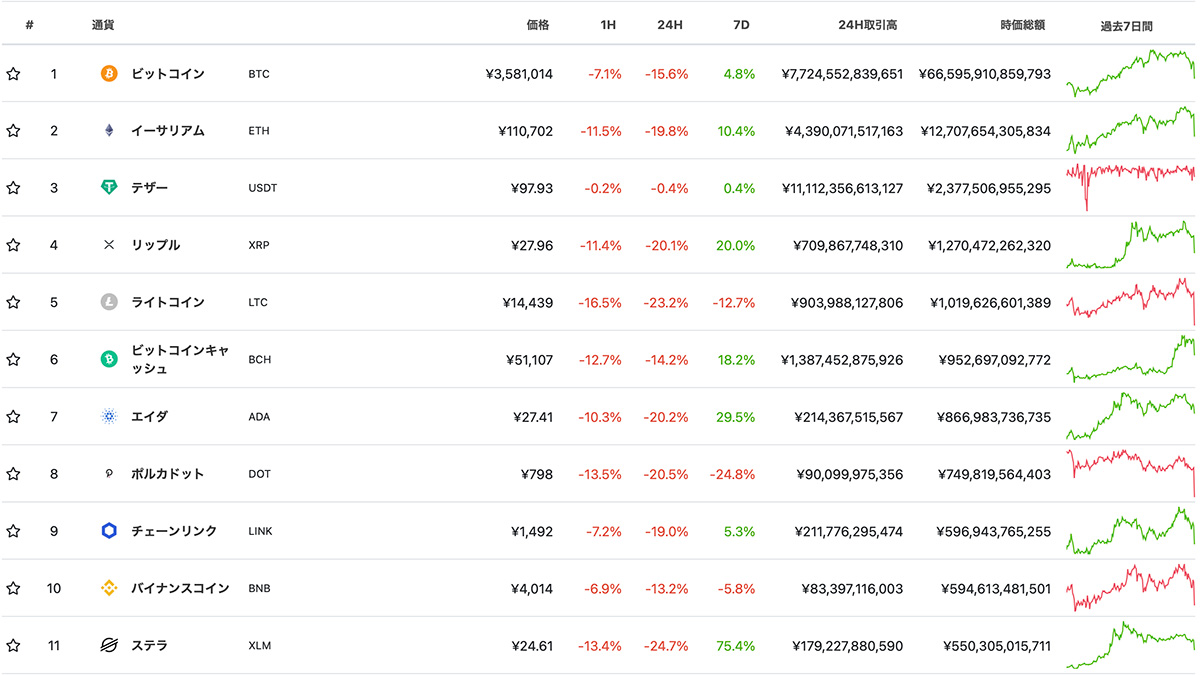Image resolution: width=1200 pixels, height=675 pixels.
Task: Open the ビットコインキャッシュ coin page
Action: [180, 360]
